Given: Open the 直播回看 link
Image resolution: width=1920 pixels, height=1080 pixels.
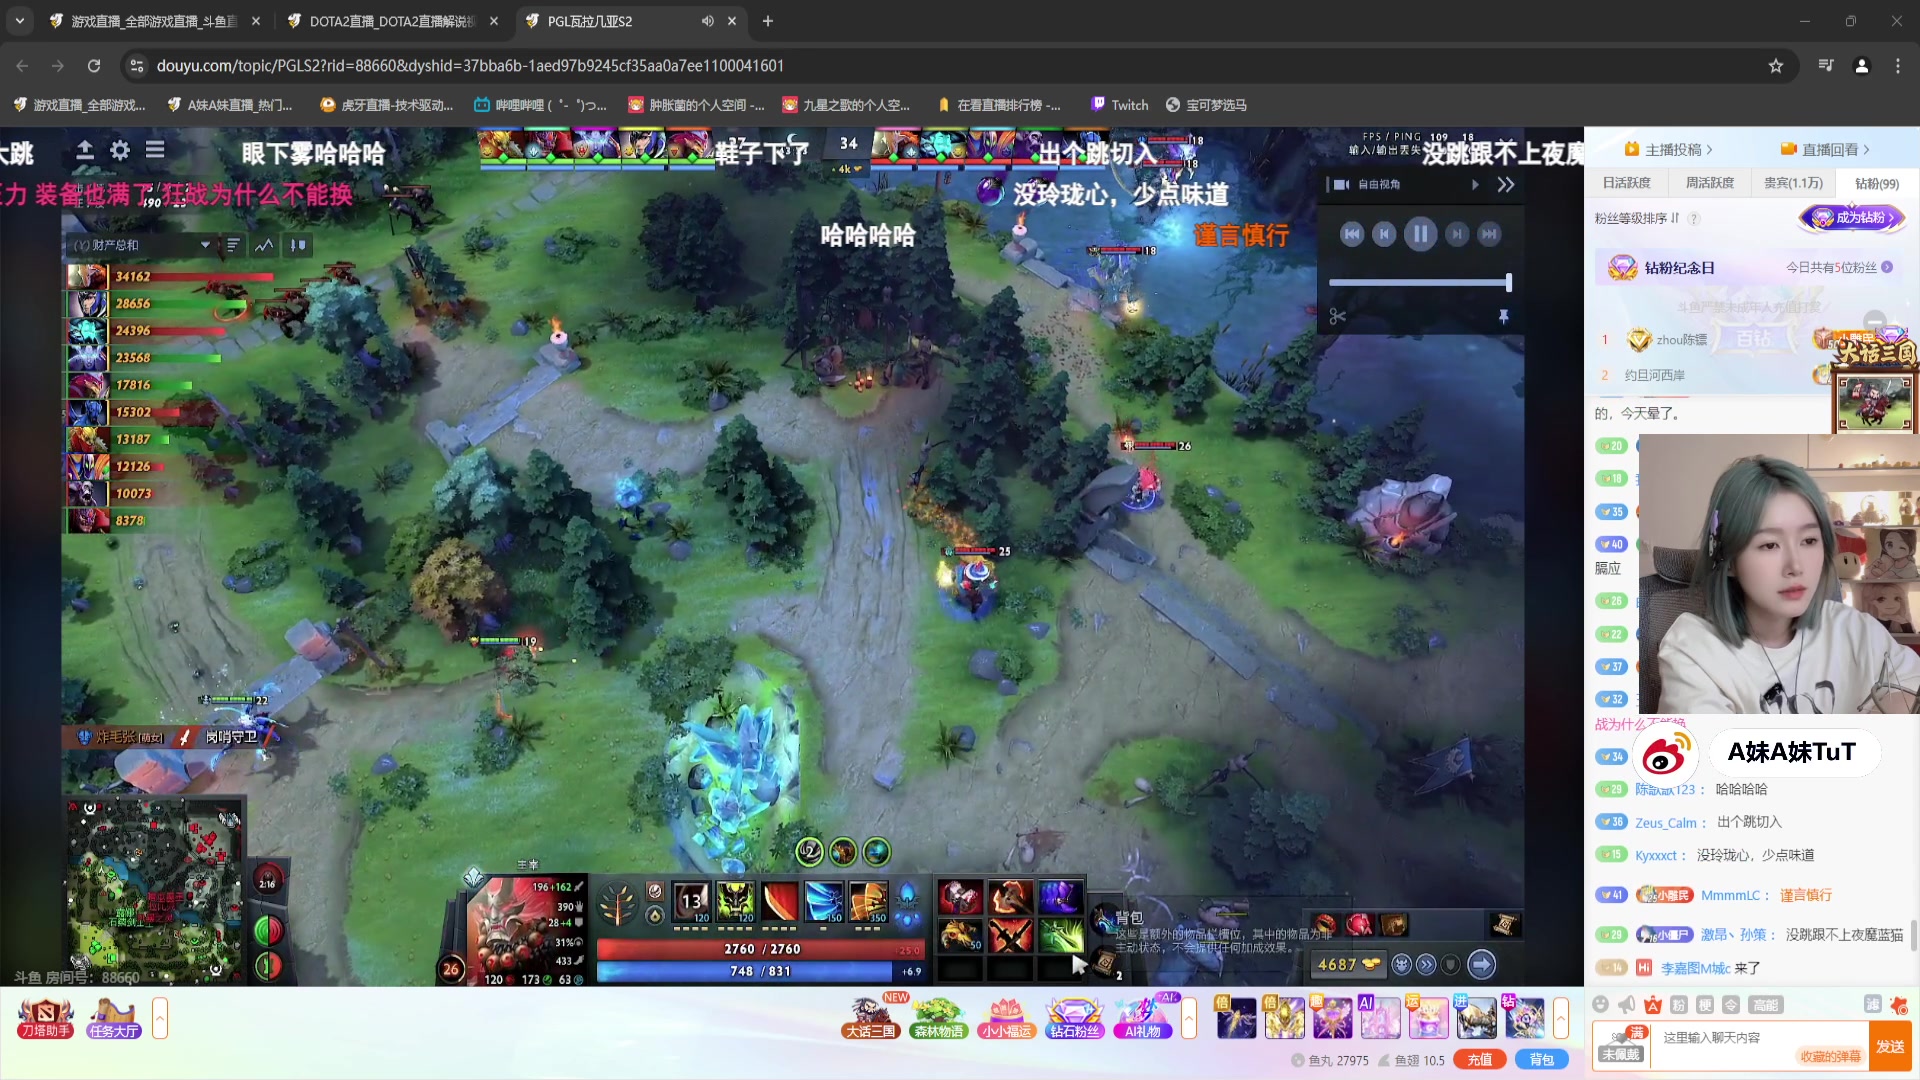Looking at the screenshot, I should [x=1825, y=150].
